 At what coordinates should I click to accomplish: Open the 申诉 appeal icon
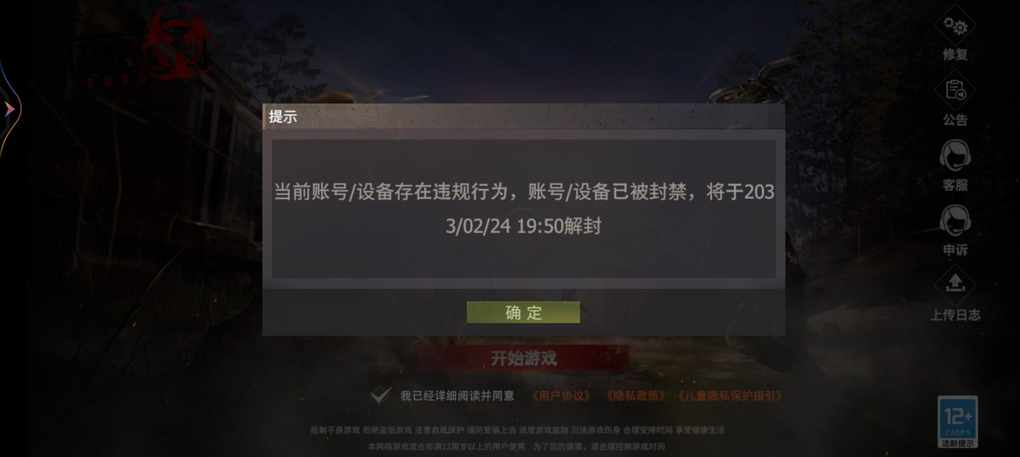click(x=955, y=220)
